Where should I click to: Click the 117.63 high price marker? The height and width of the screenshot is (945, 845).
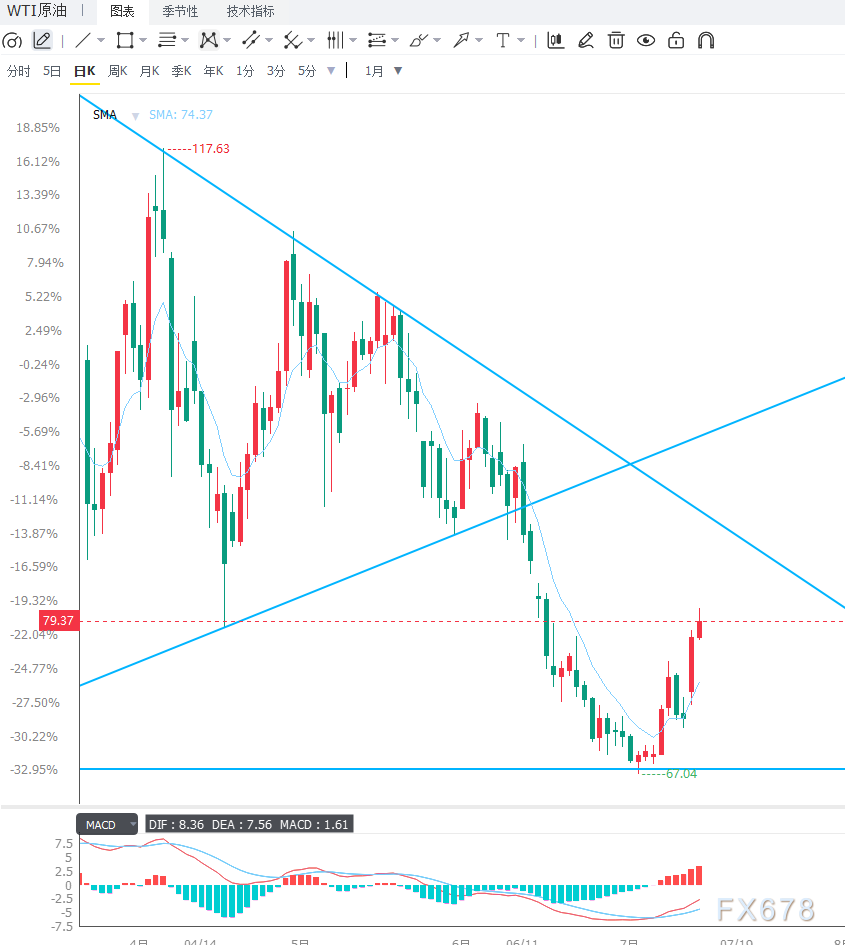(210, 148)
